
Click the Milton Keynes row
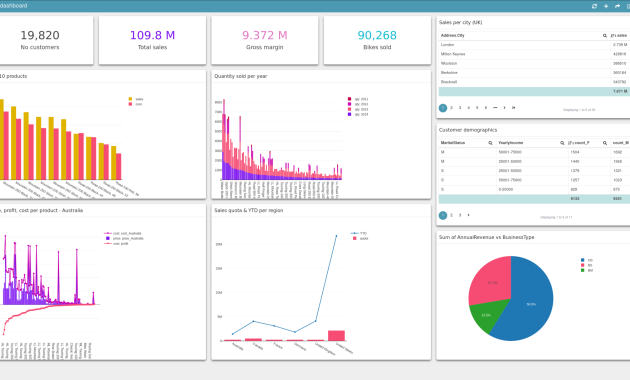[534, 54]
